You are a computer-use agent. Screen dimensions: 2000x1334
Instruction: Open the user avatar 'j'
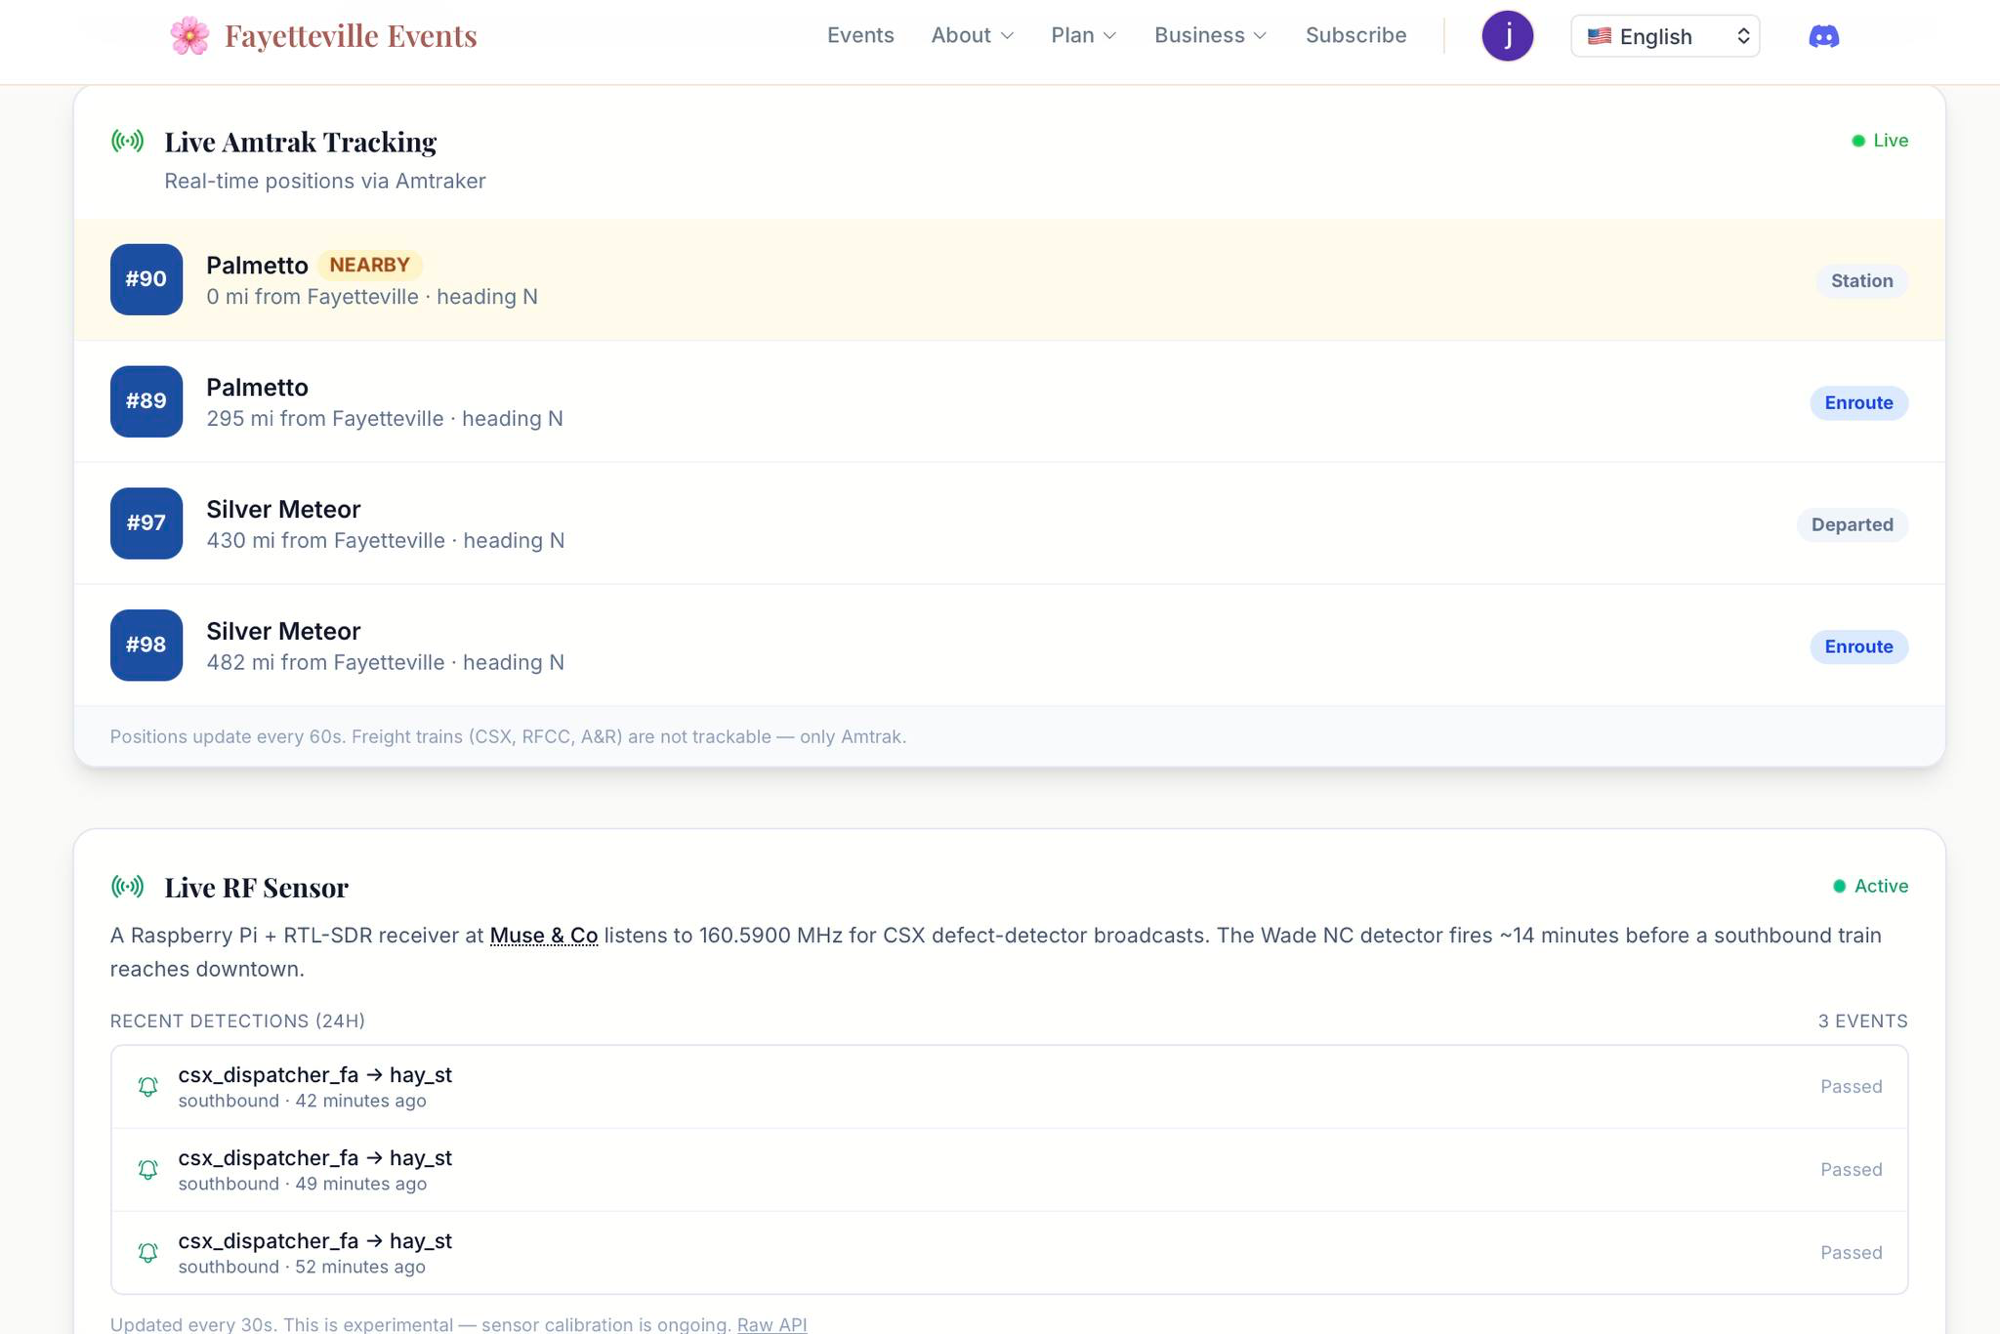click(x=1507, y=36)
